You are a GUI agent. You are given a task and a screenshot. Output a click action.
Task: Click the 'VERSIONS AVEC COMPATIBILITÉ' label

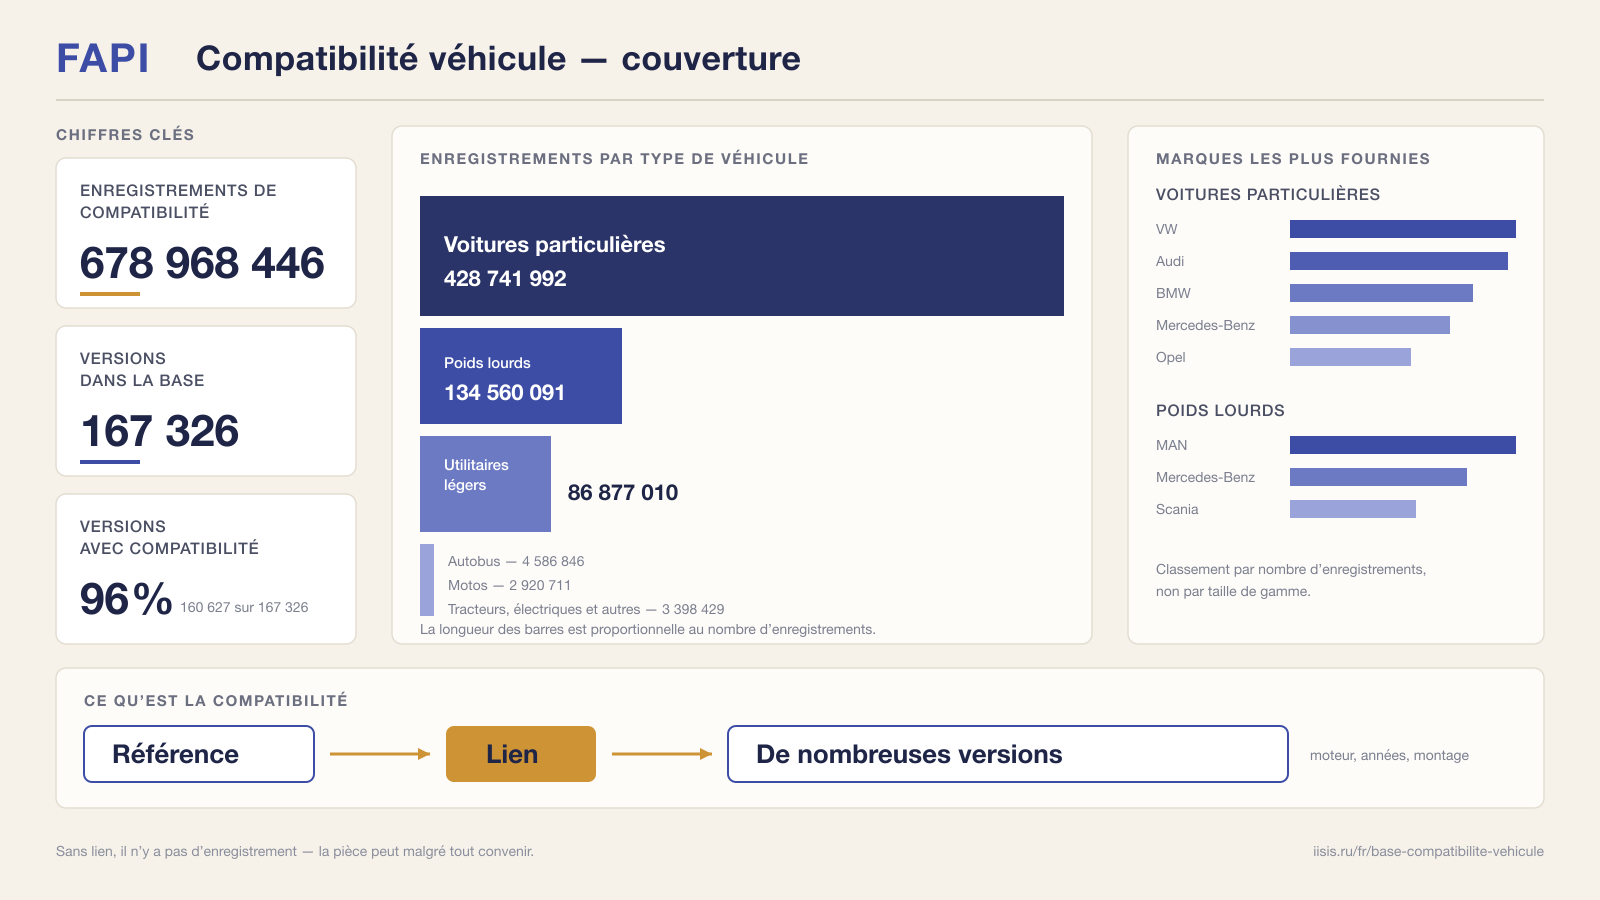[x=169, y=537]
